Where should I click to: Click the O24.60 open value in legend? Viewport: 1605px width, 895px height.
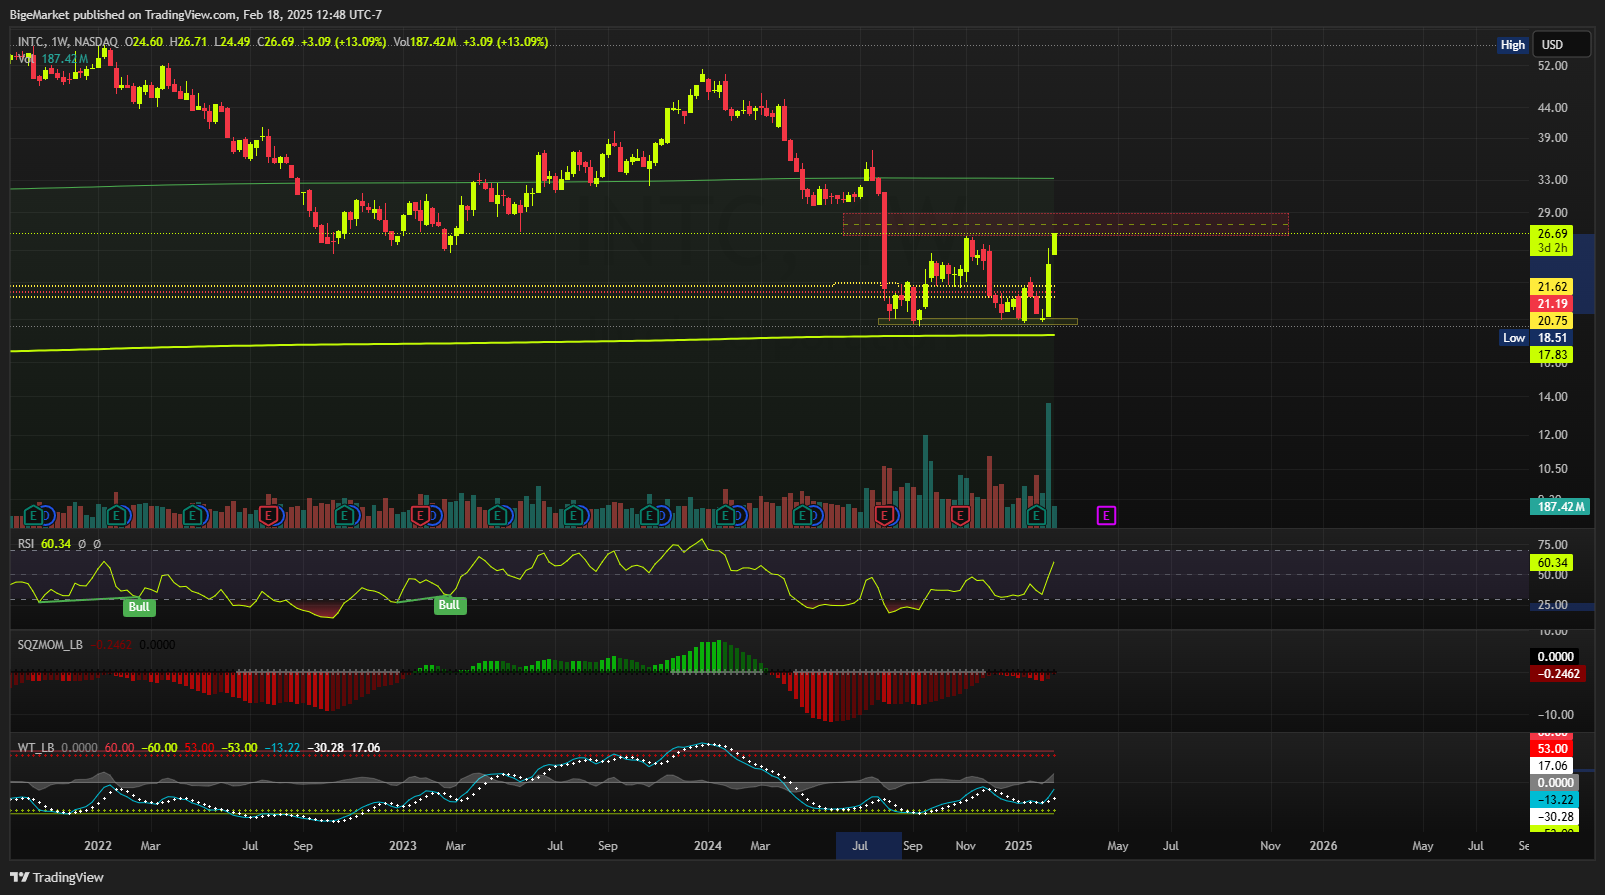tap(144, 42)
